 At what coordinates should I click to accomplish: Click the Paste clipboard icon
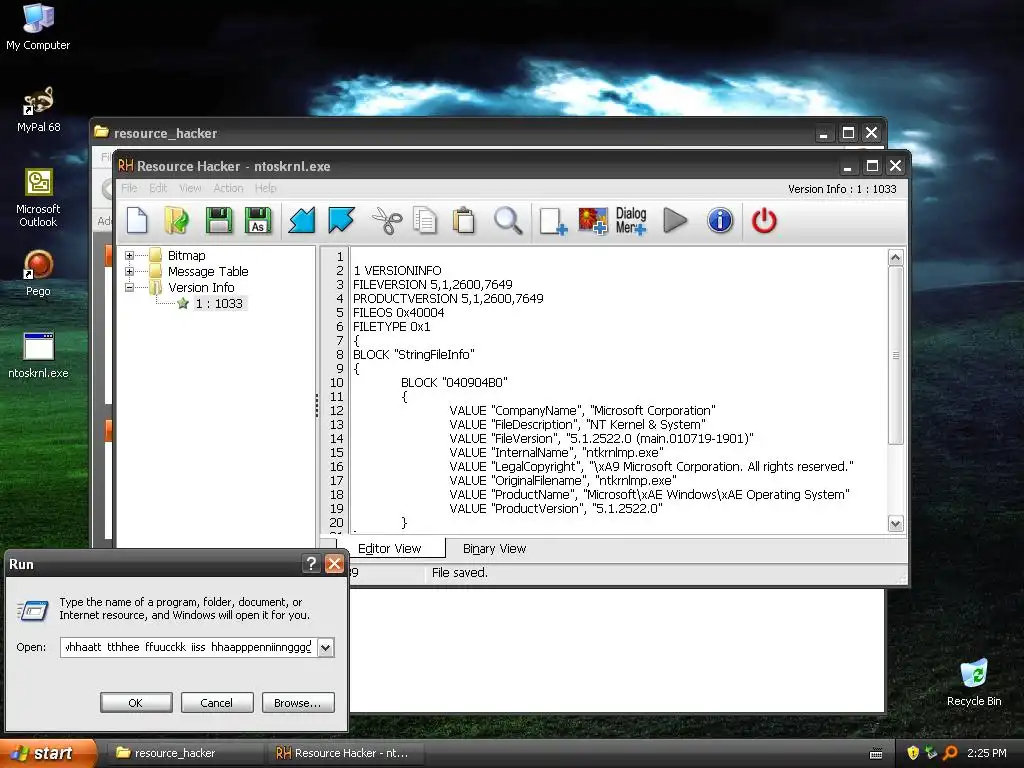point(464,220)
